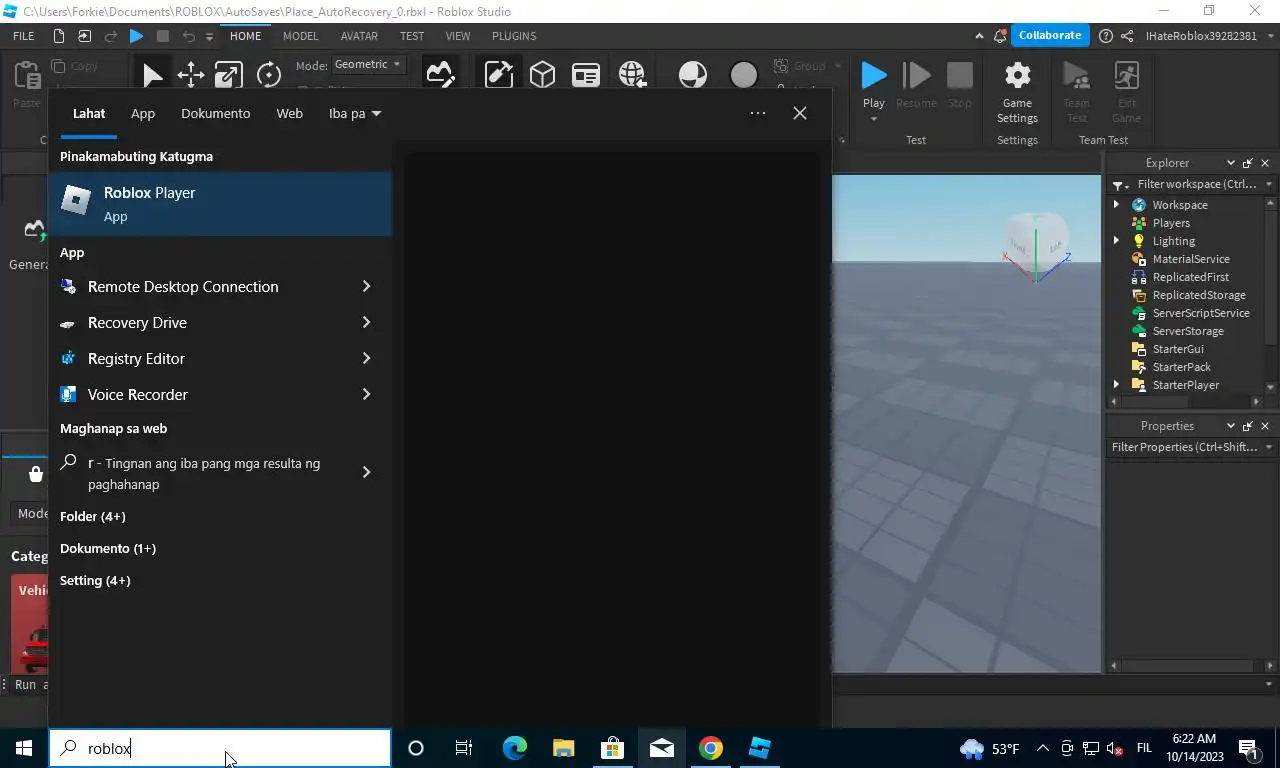Switch to the Lahat search tab
1280x768 pixels.
tap(89, 114)
